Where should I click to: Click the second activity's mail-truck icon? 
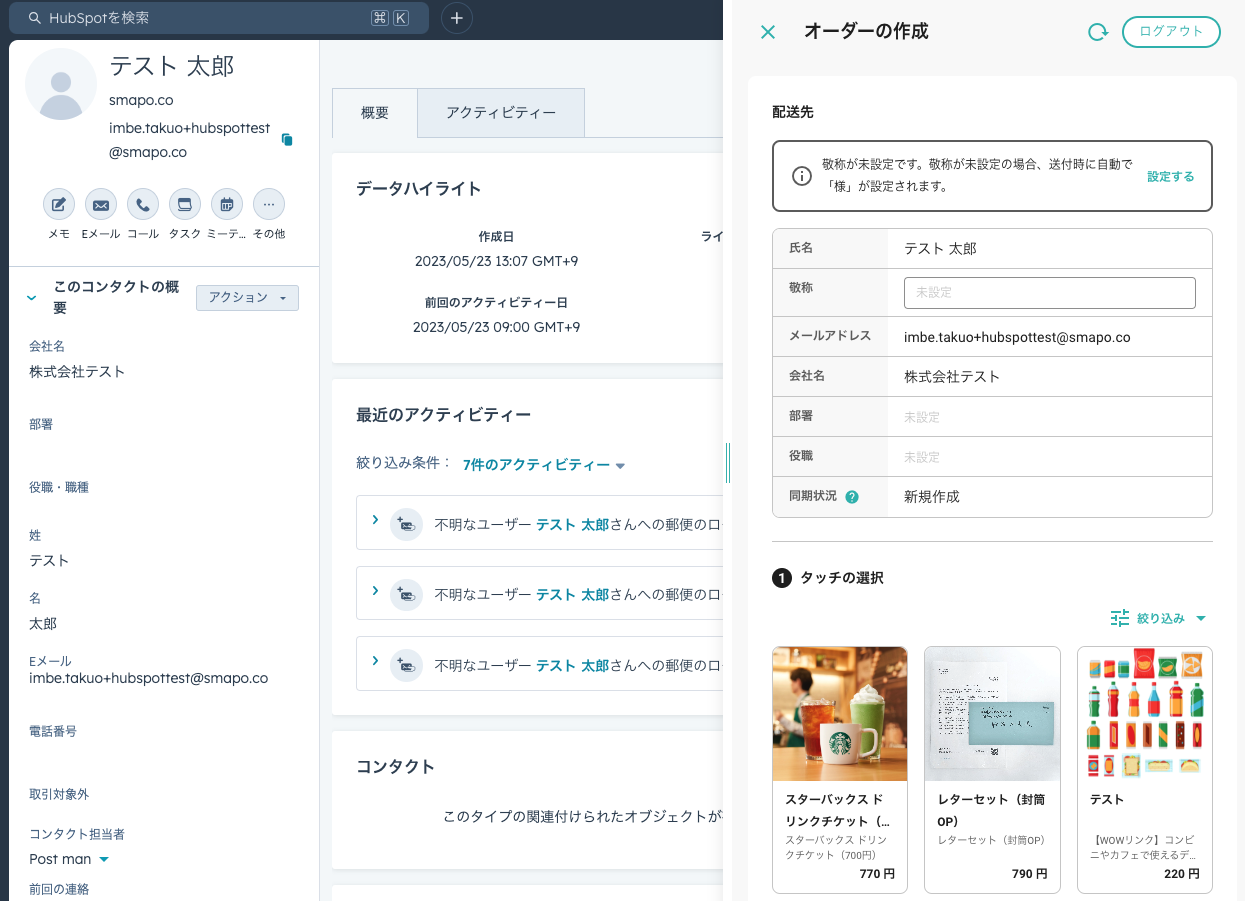tap(406, 595)
